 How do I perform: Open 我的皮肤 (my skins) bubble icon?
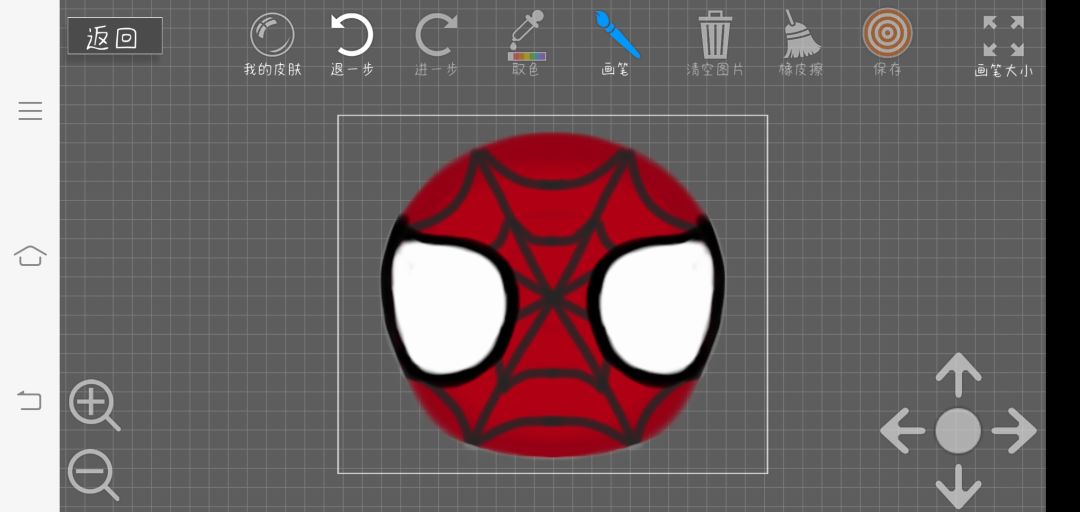pos(272,34)
